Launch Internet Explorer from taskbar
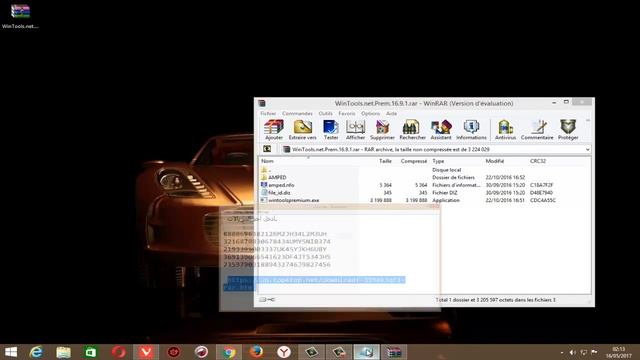The image size is (640, 360). (36, 352)
